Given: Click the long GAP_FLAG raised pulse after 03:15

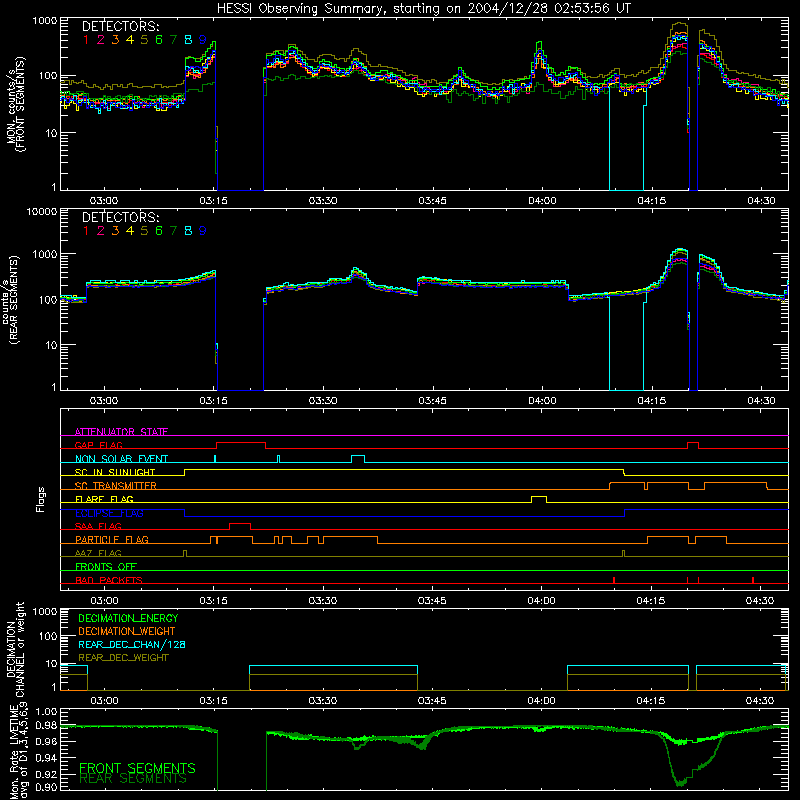Looking at the screenshot, I should (241, 443).
